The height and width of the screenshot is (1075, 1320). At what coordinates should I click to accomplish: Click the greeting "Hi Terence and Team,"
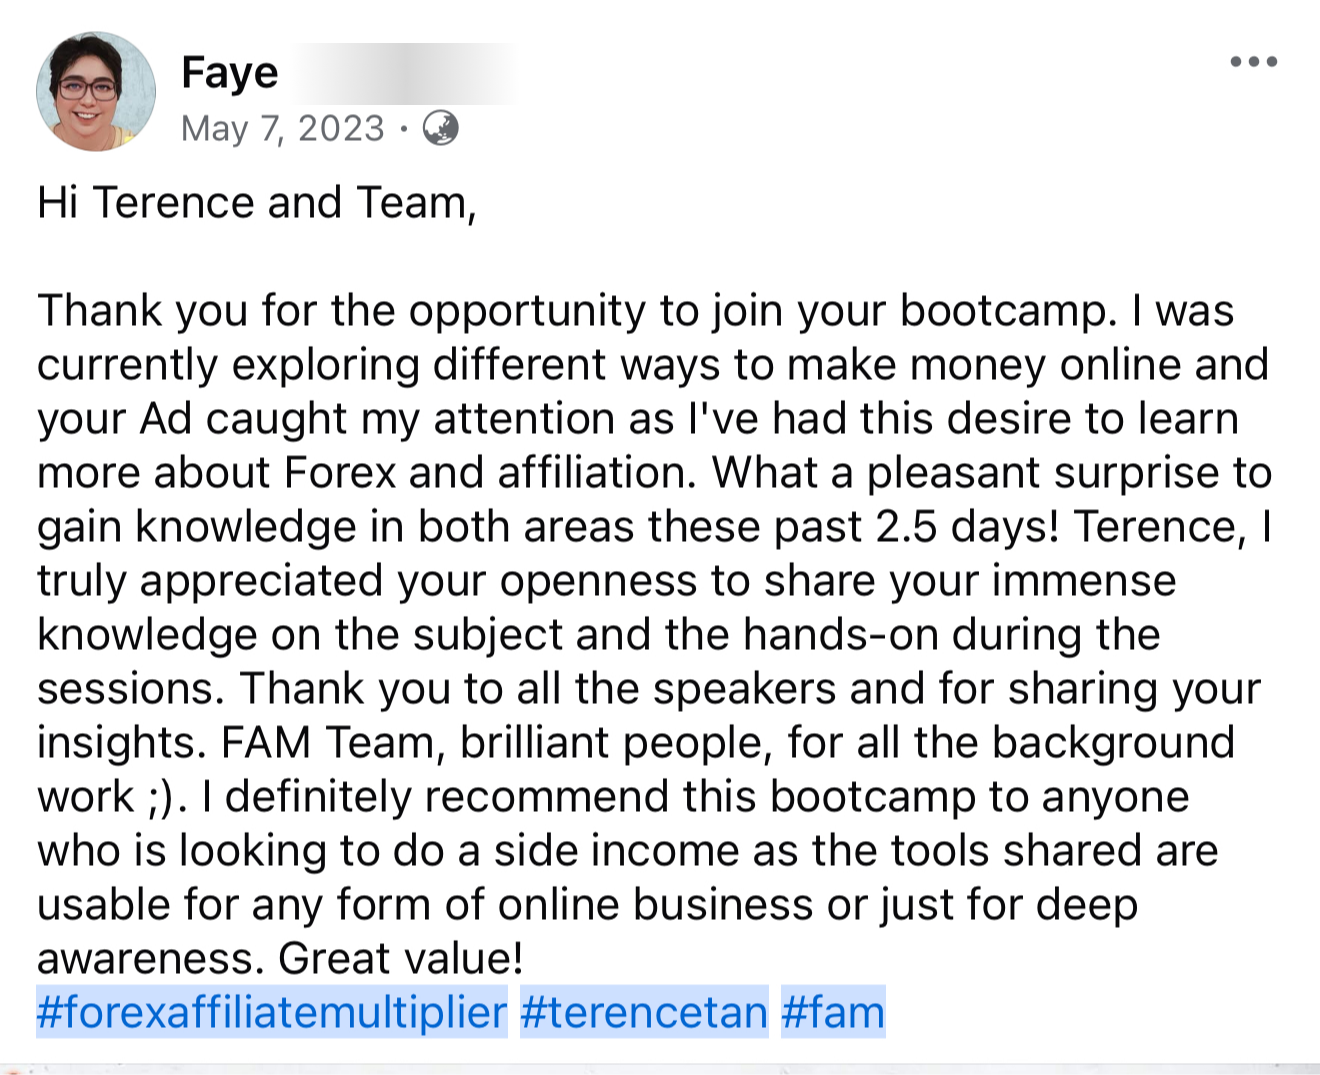point(257,203)
